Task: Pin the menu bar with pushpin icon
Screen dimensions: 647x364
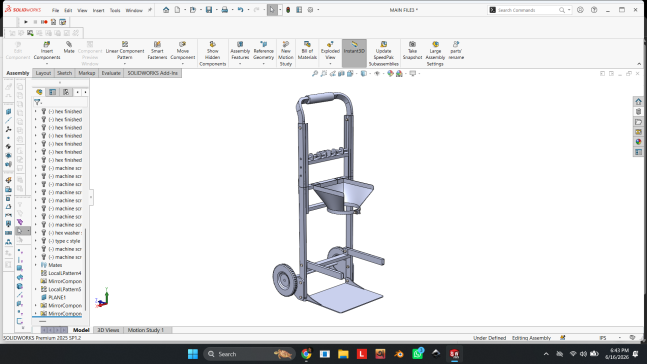Action: coord(150,10)
